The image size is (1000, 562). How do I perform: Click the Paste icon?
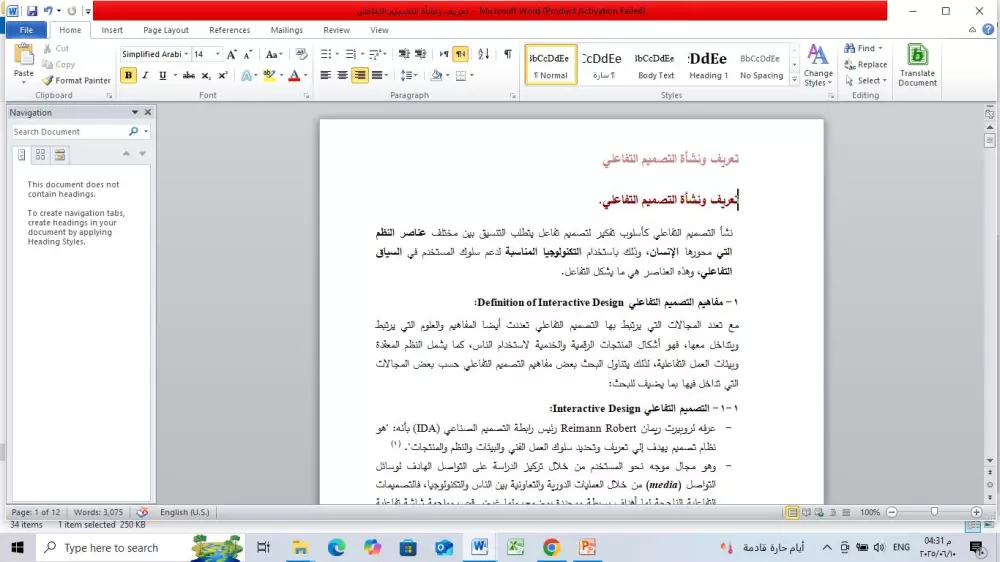(24, 55)
